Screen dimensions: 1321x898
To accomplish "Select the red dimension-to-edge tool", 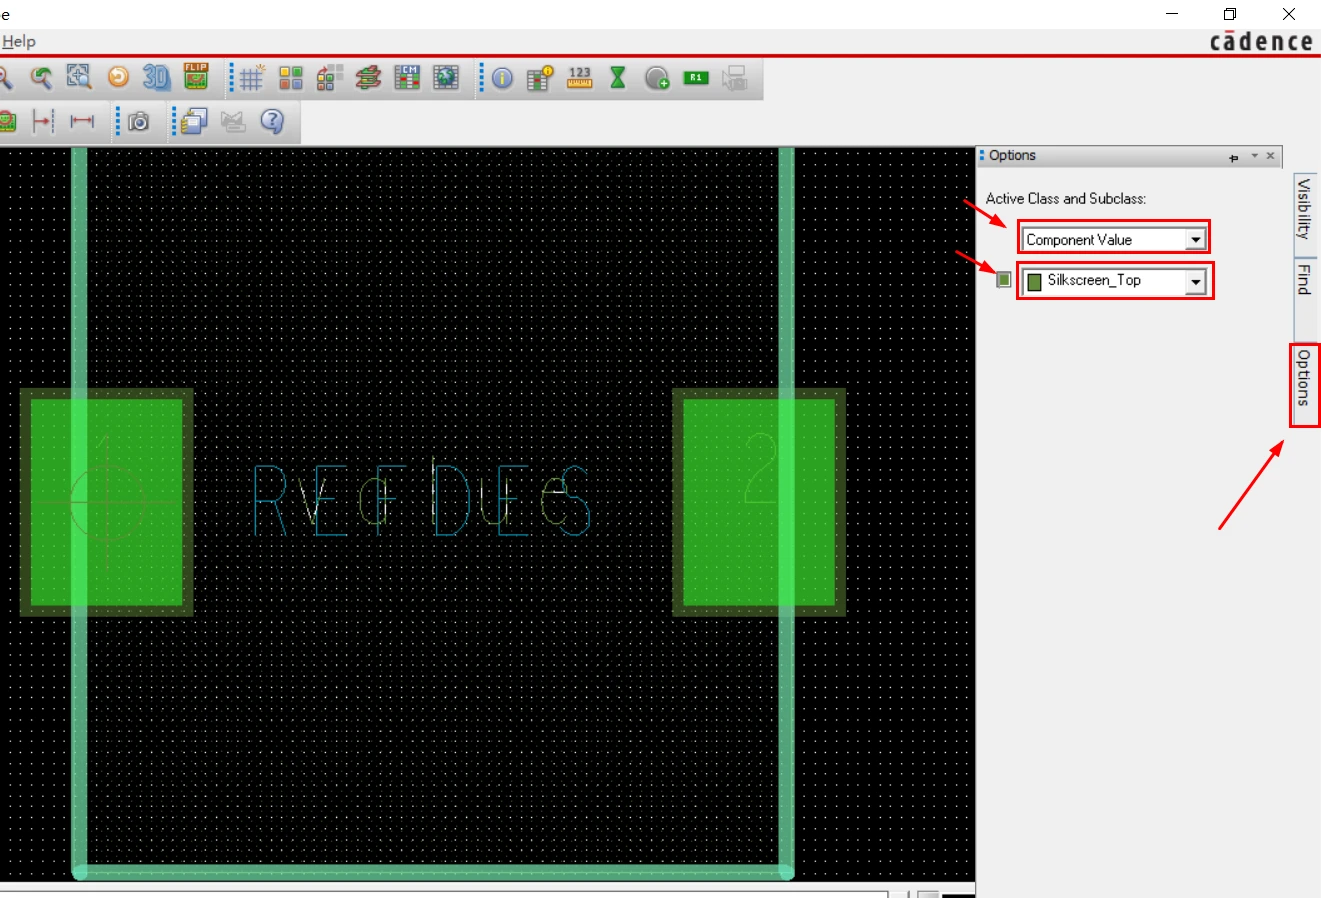I will [x=43, y=122].
